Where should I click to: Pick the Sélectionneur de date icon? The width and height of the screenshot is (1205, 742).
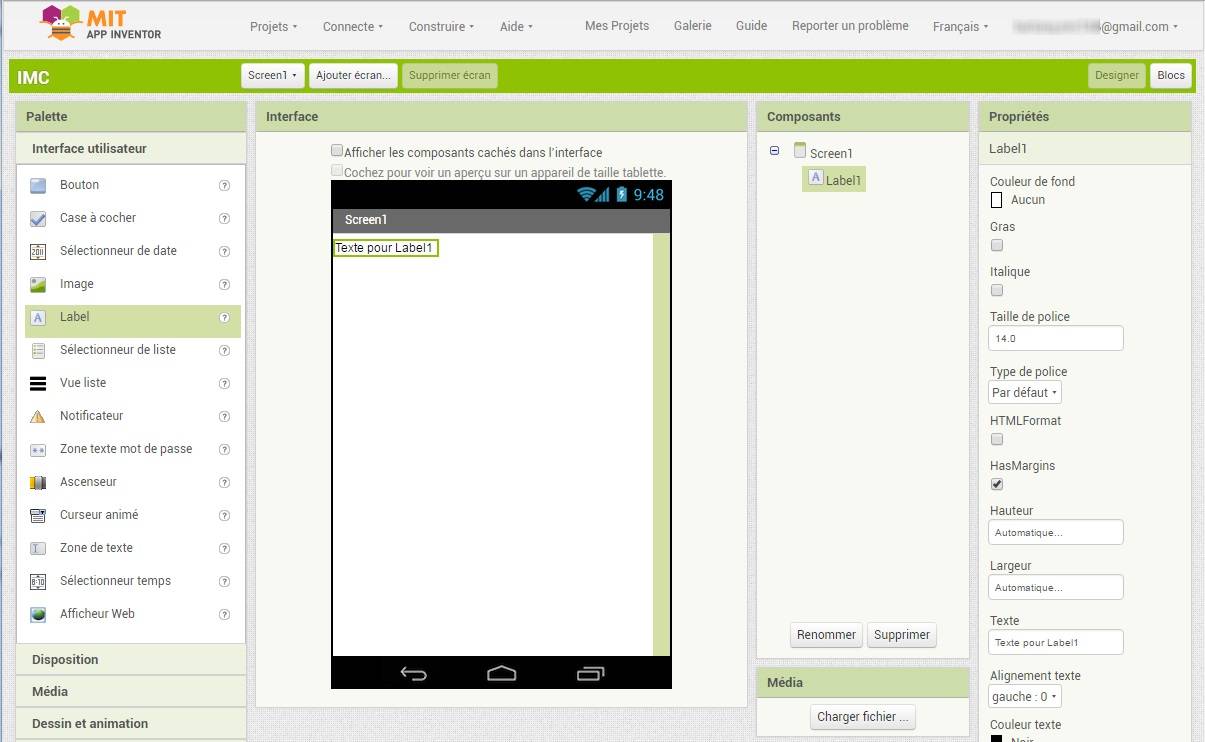38,251
